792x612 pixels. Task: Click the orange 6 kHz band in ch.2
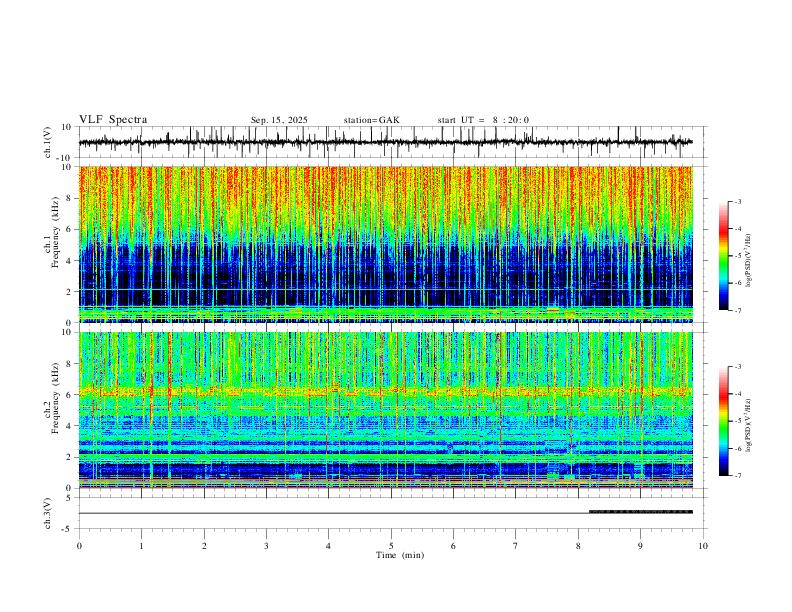click(x=386, y=391)
